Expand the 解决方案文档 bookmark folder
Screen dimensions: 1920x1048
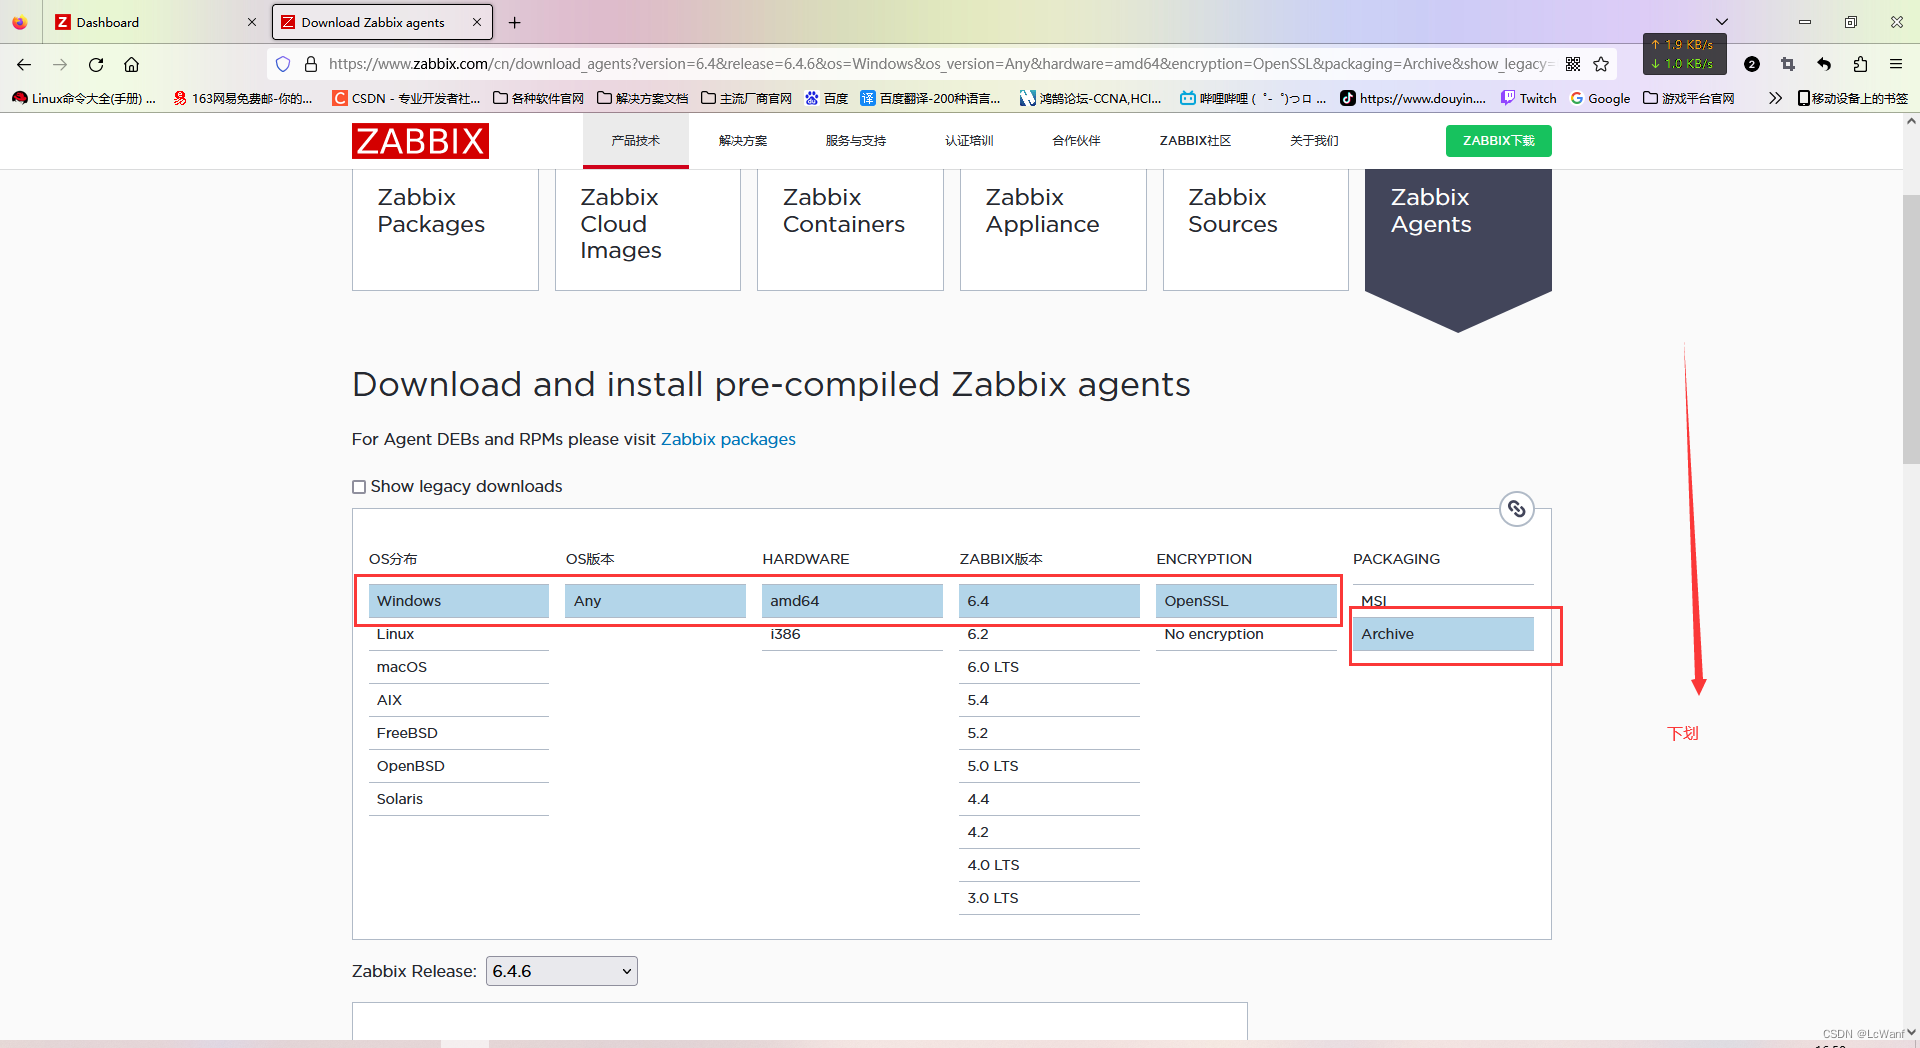(x=643, y=98)
